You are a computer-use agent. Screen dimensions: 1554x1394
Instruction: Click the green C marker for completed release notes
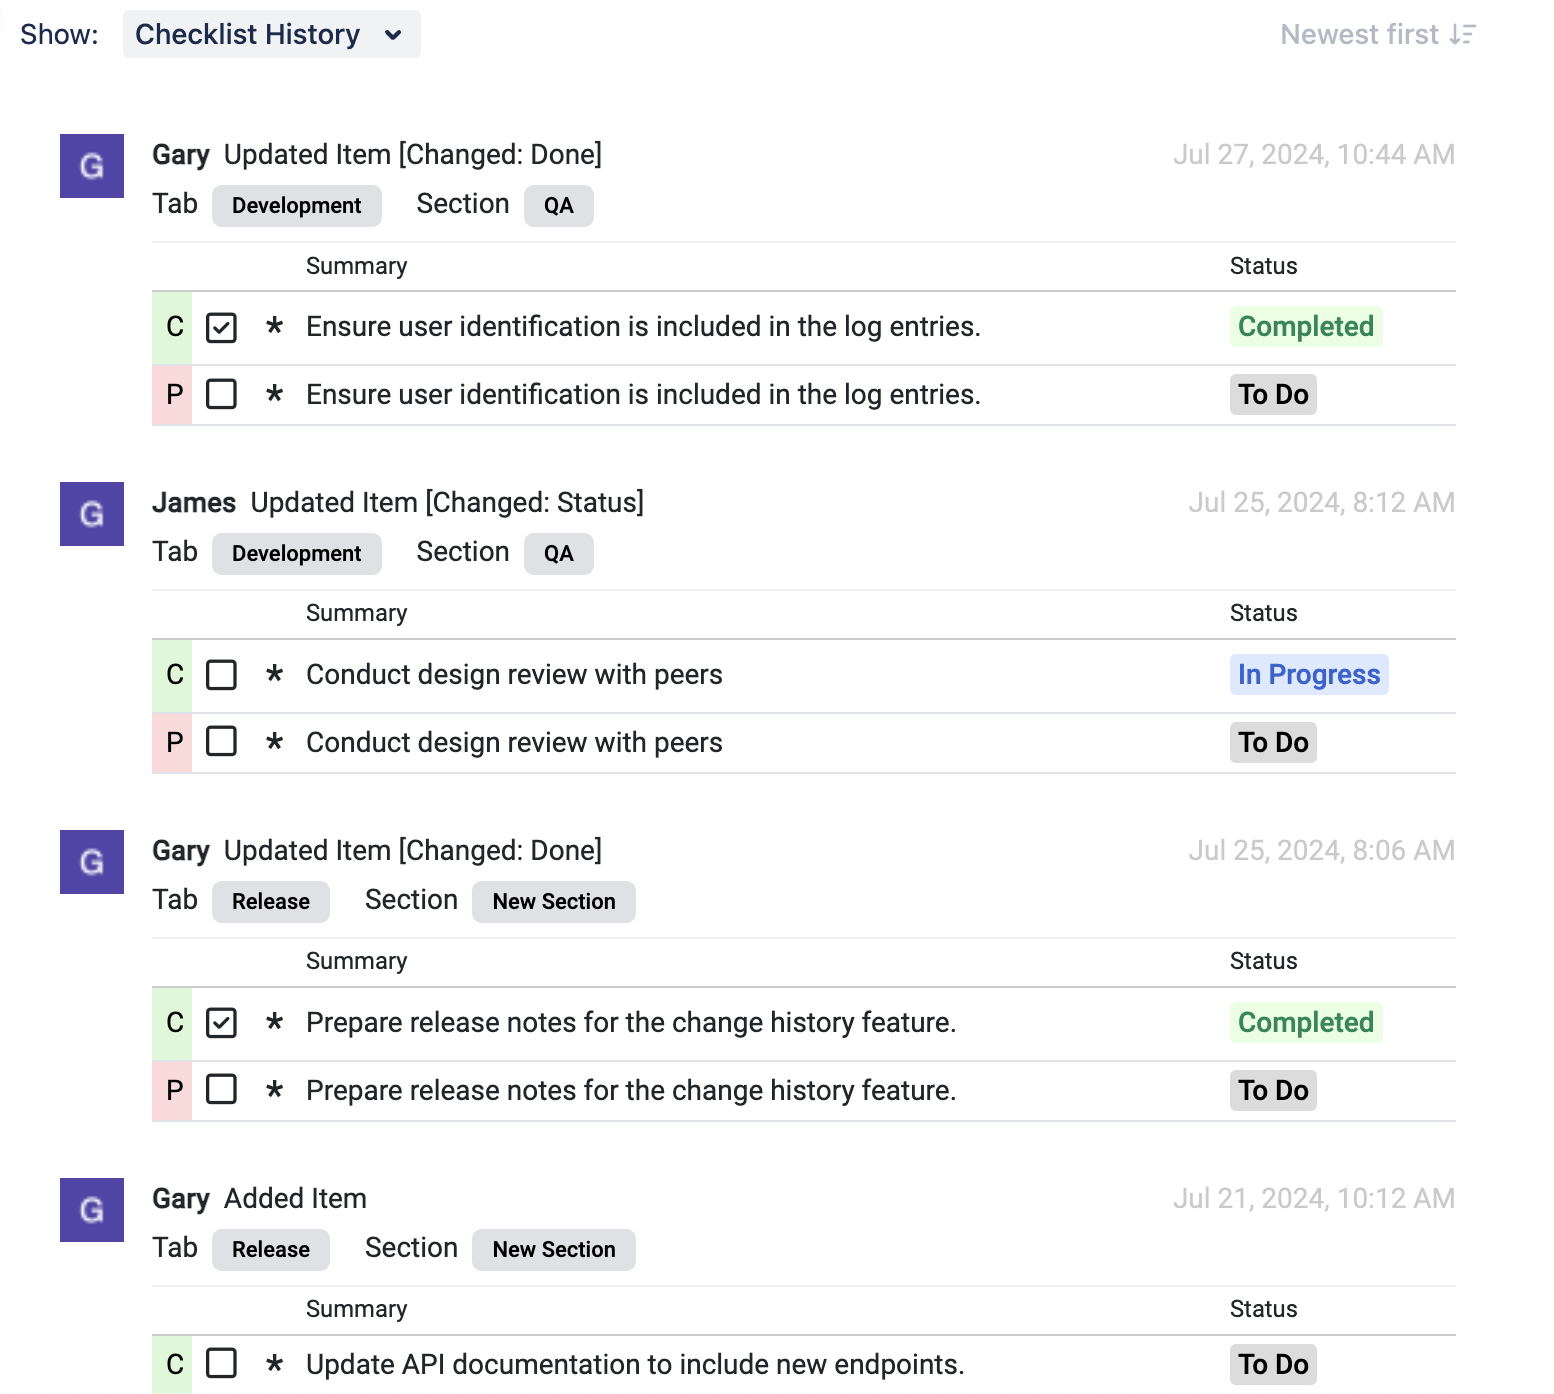pos(174,1023)
